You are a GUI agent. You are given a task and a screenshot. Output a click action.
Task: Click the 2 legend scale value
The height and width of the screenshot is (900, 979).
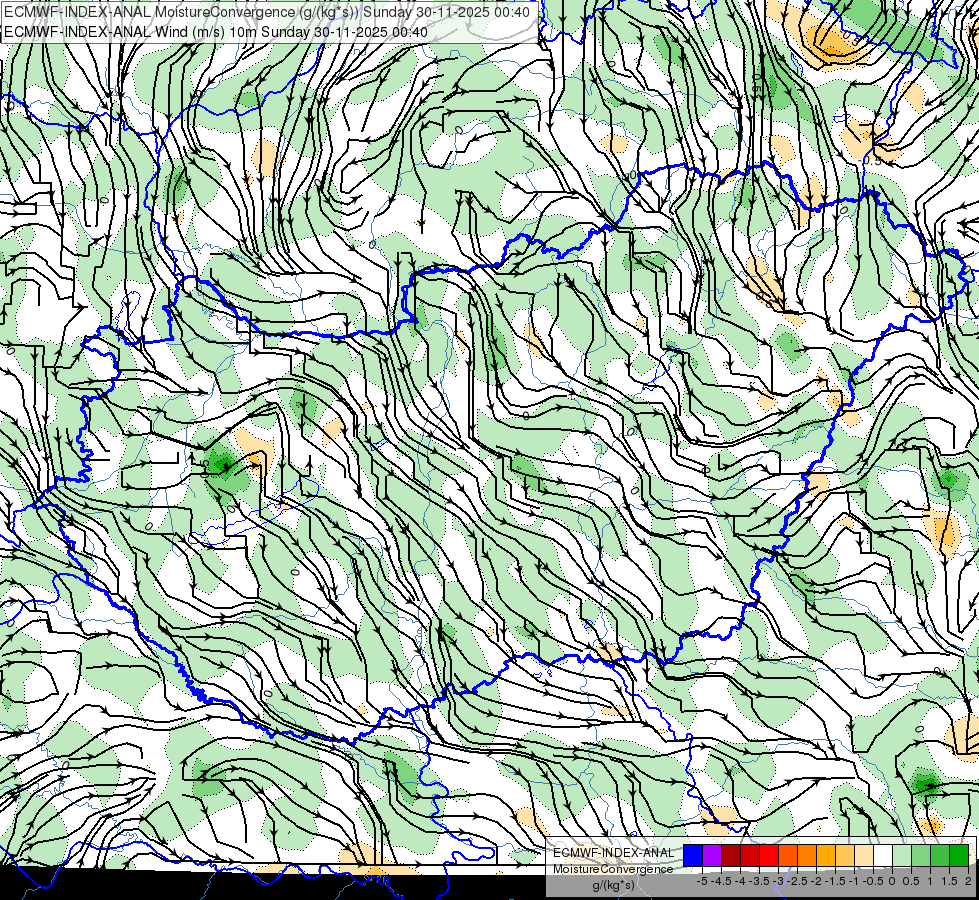click(968, 881)
